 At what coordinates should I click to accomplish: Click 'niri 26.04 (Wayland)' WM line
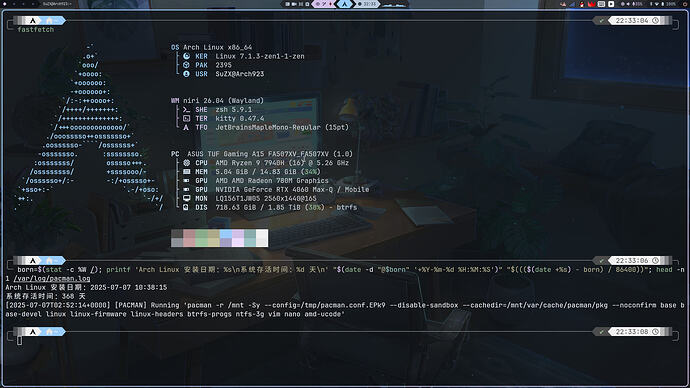tap(223, 101)
